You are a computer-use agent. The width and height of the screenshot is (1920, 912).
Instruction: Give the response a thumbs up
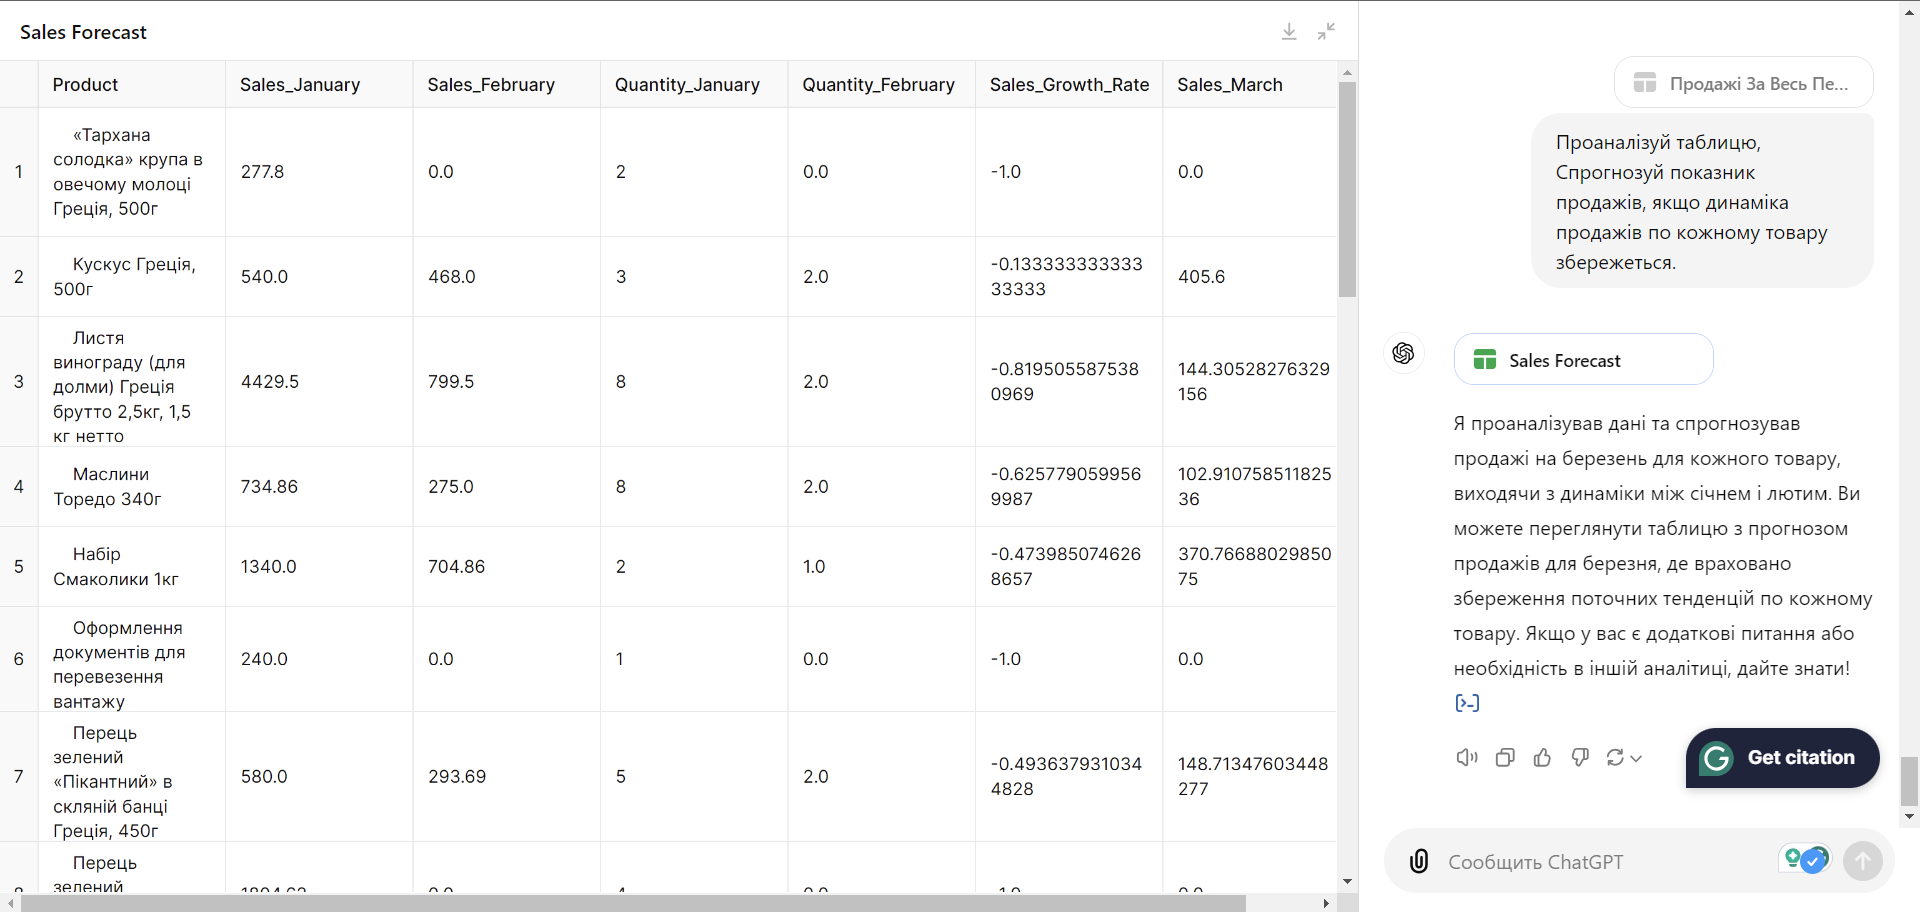(1542, 758)
